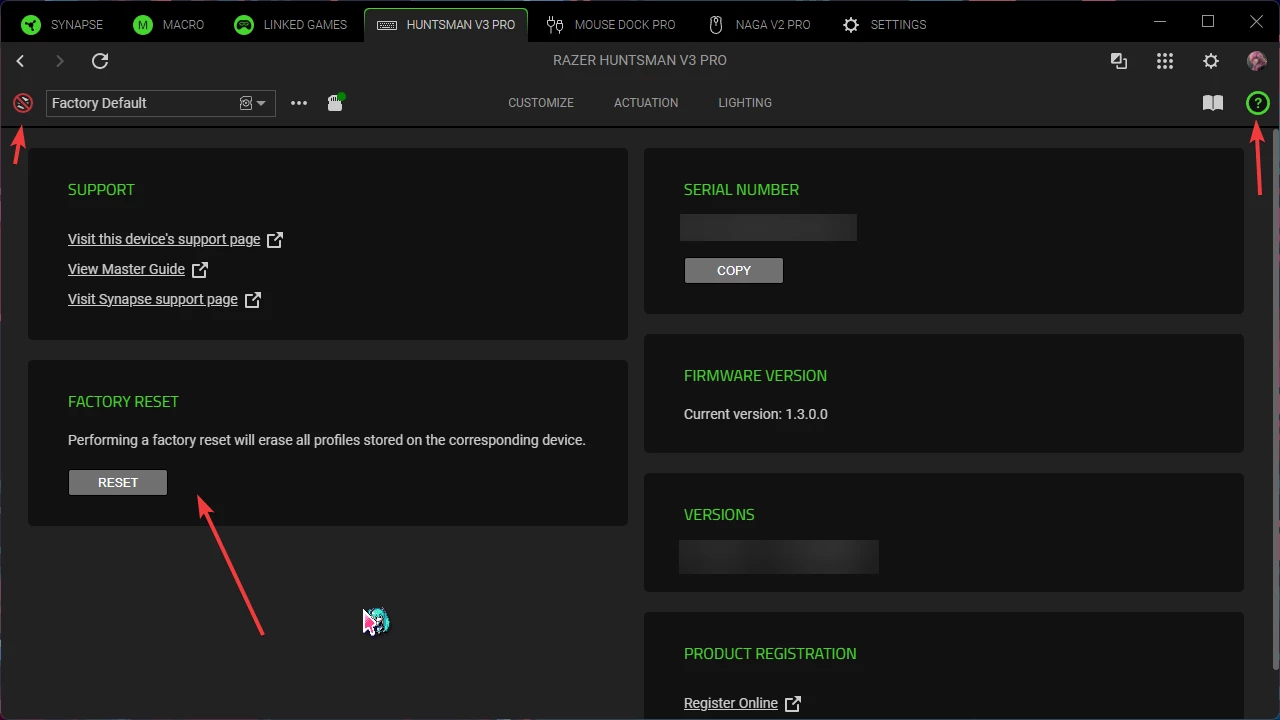Click the onboard memory storage icon

coord(336,102)
